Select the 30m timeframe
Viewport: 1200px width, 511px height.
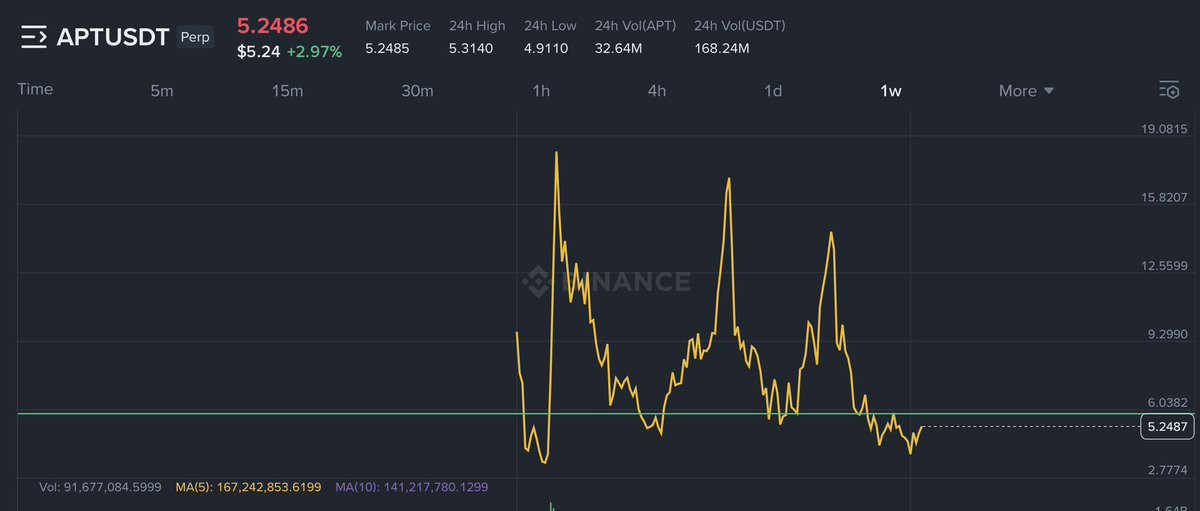417,91
